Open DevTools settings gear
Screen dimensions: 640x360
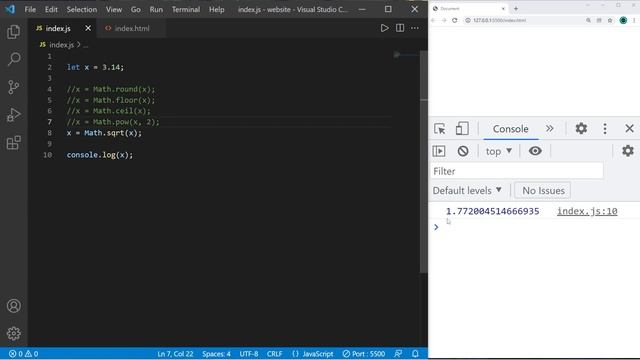click(581, 129)
